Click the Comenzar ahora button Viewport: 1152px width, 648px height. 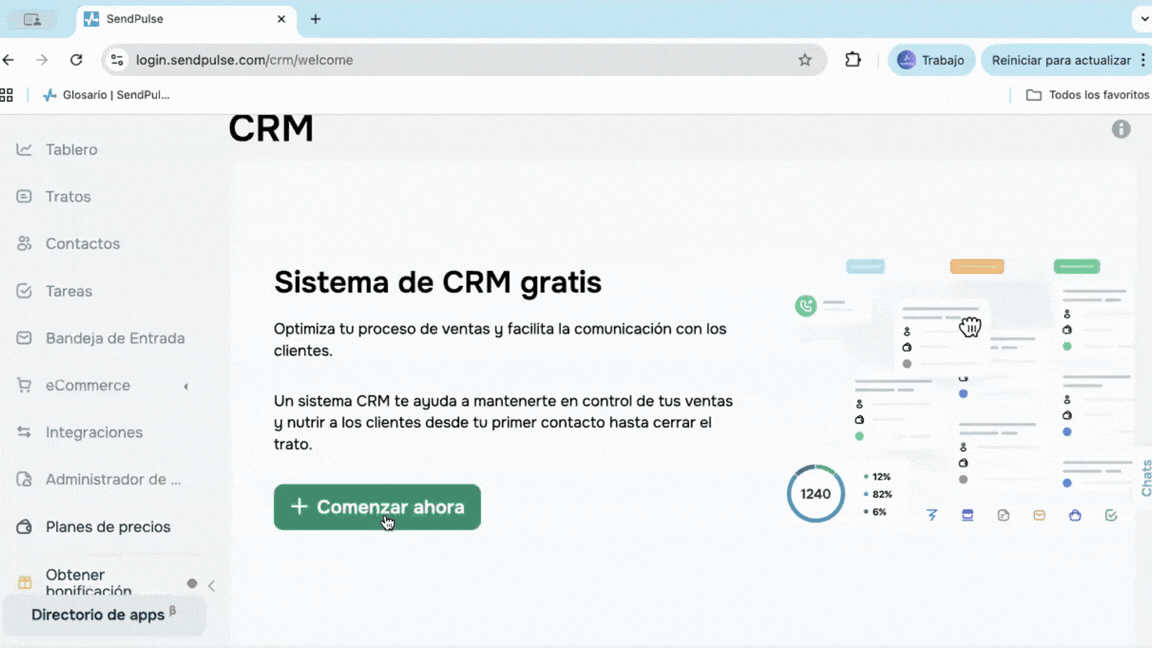click(x=377, y=507)
